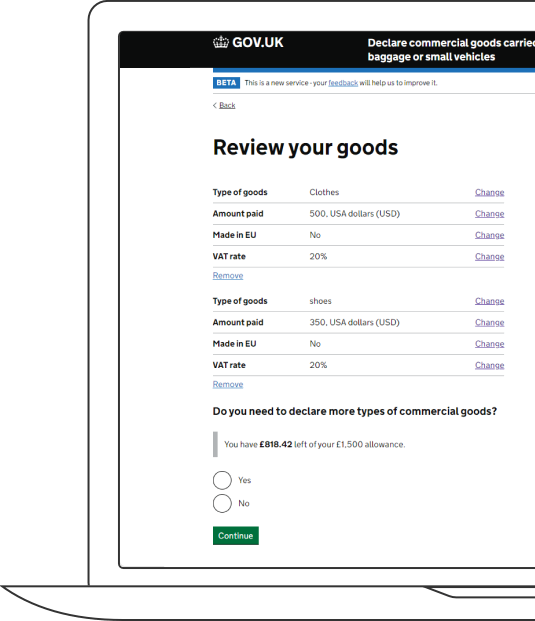535x621 pixels.
Task: Change the Clothes type of goods
Action: coord(489,192)
